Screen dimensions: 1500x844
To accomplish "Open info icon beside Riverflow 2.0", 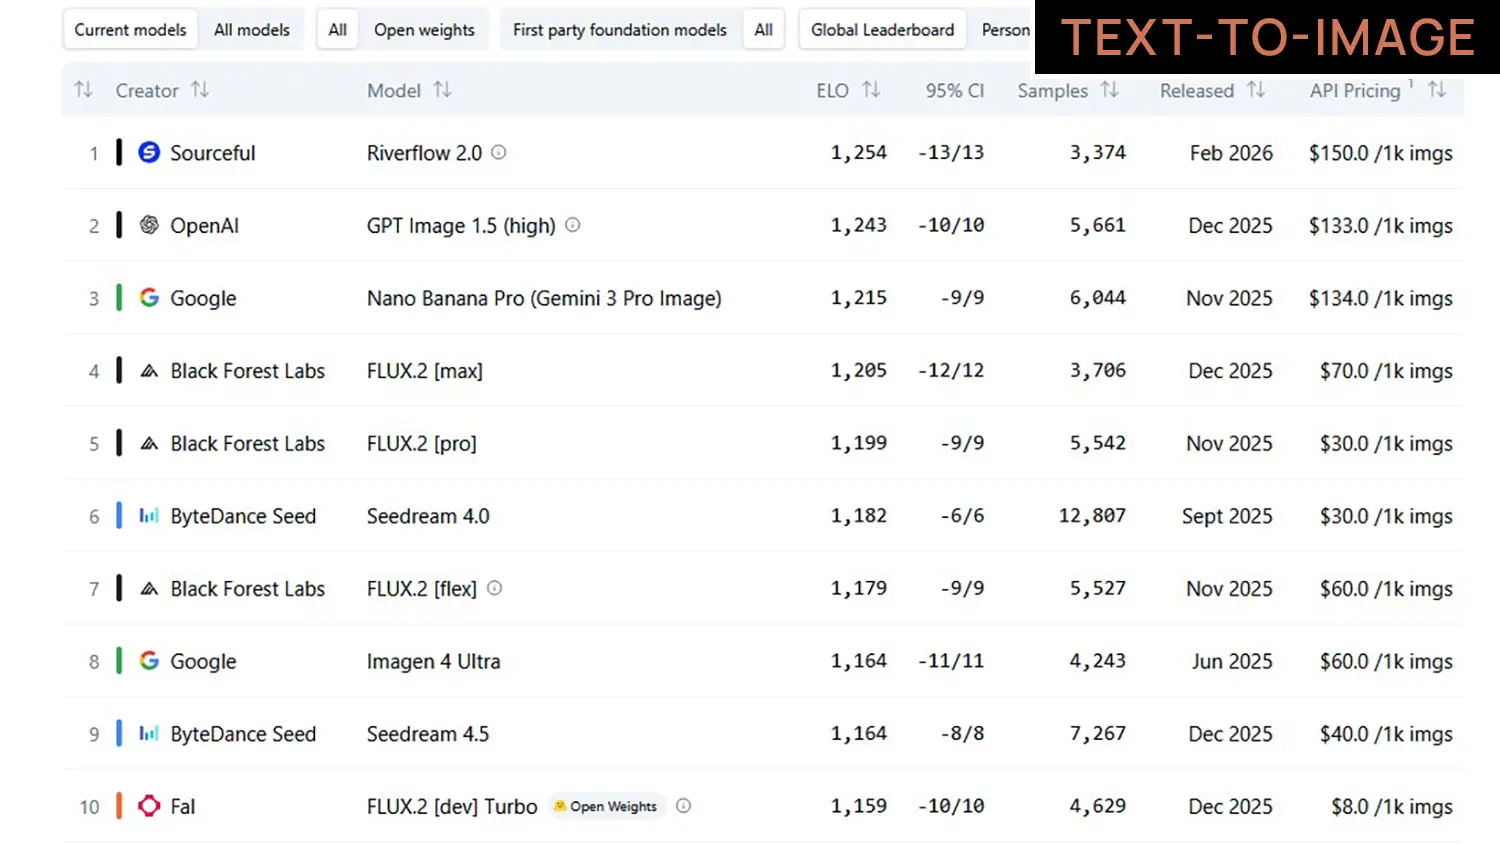I will point(499,152).
